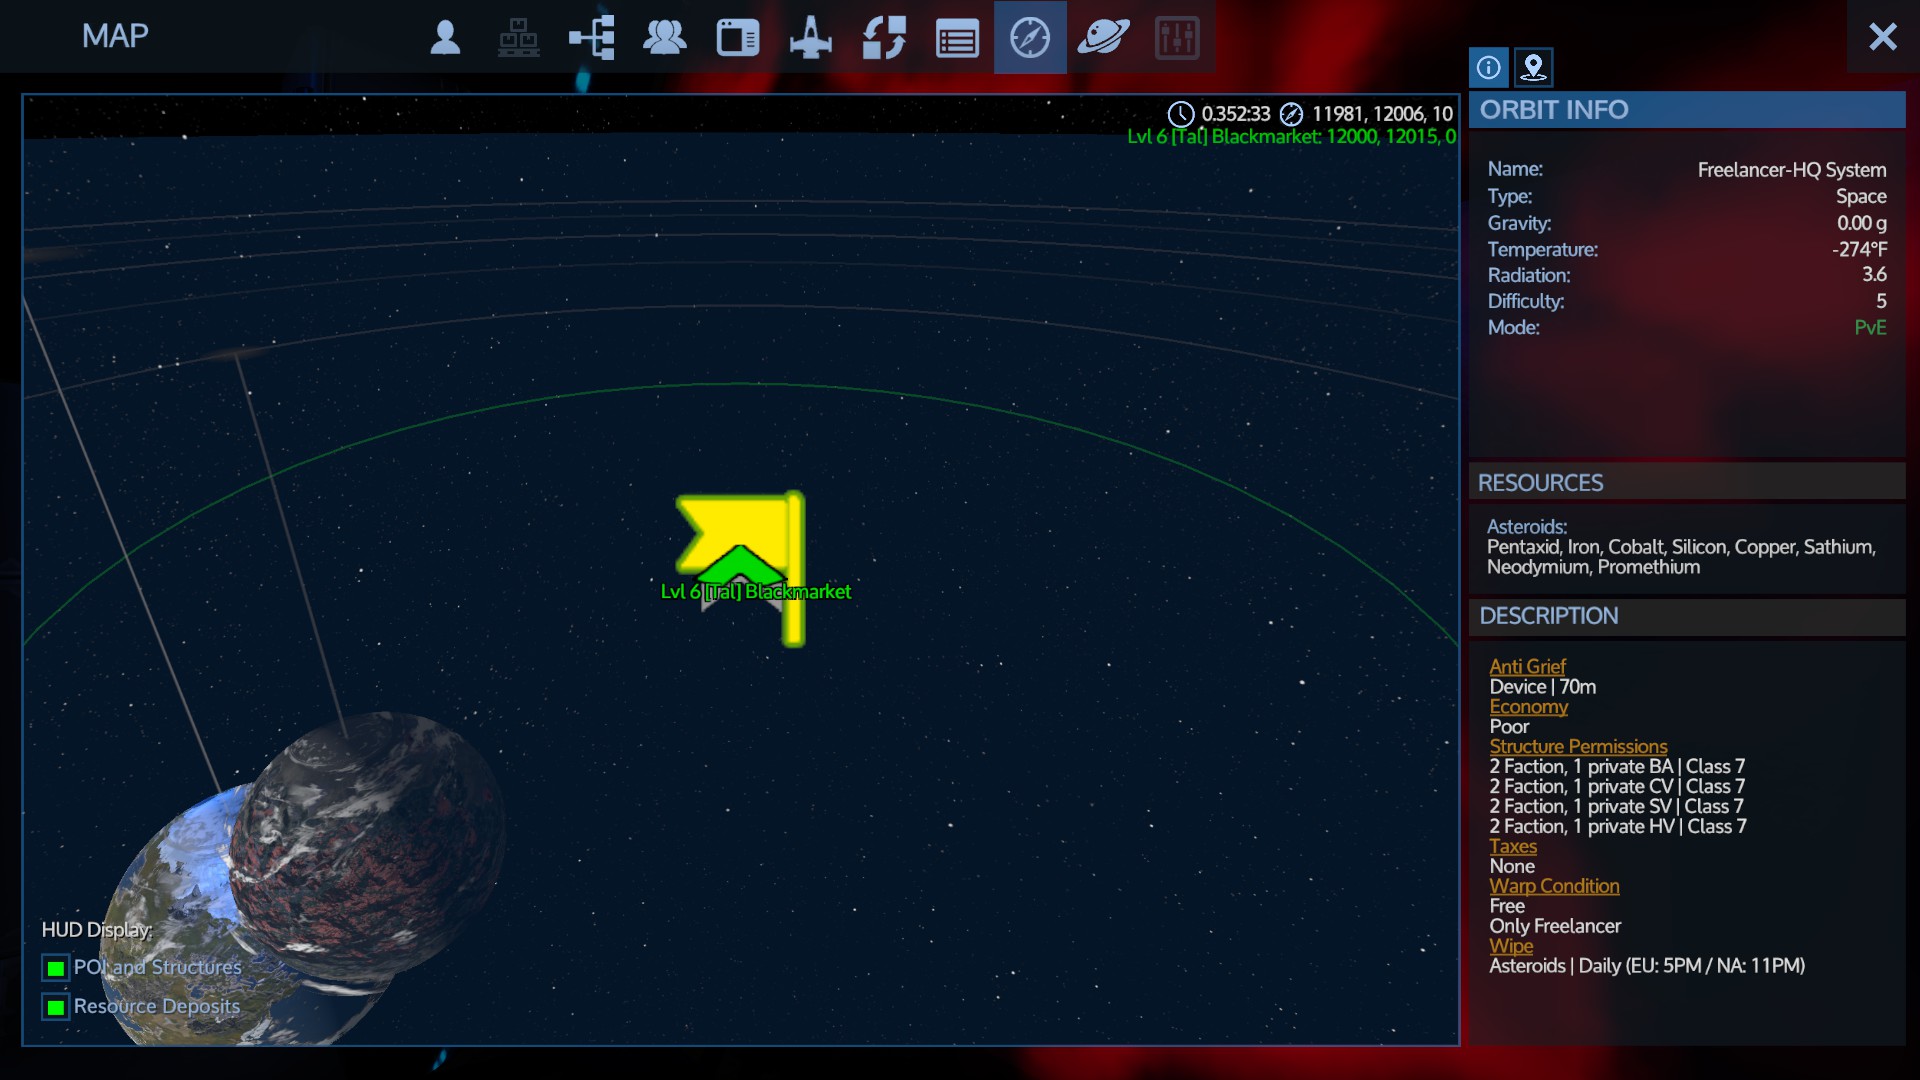Open the factions group icon

pyautogui.click(x=664, y=38)
